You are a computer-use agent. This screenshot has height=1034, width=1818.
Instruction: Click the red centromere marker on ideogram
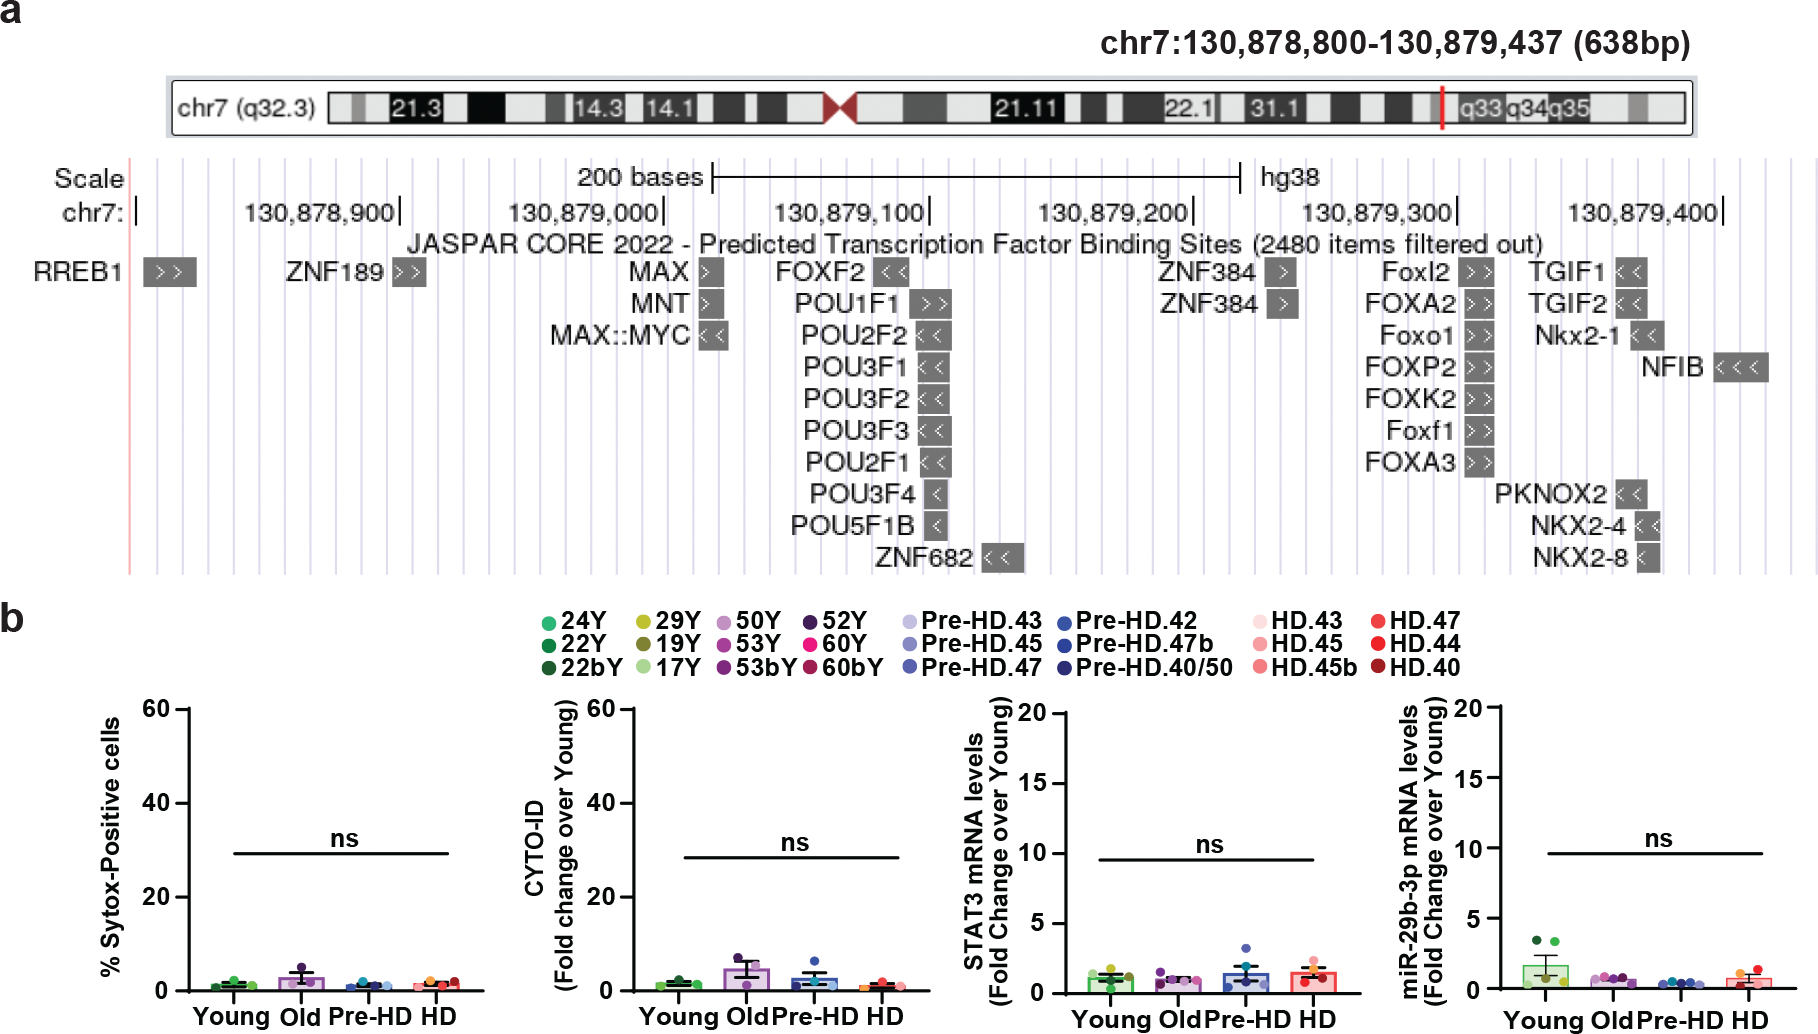(x=840, y=108)
